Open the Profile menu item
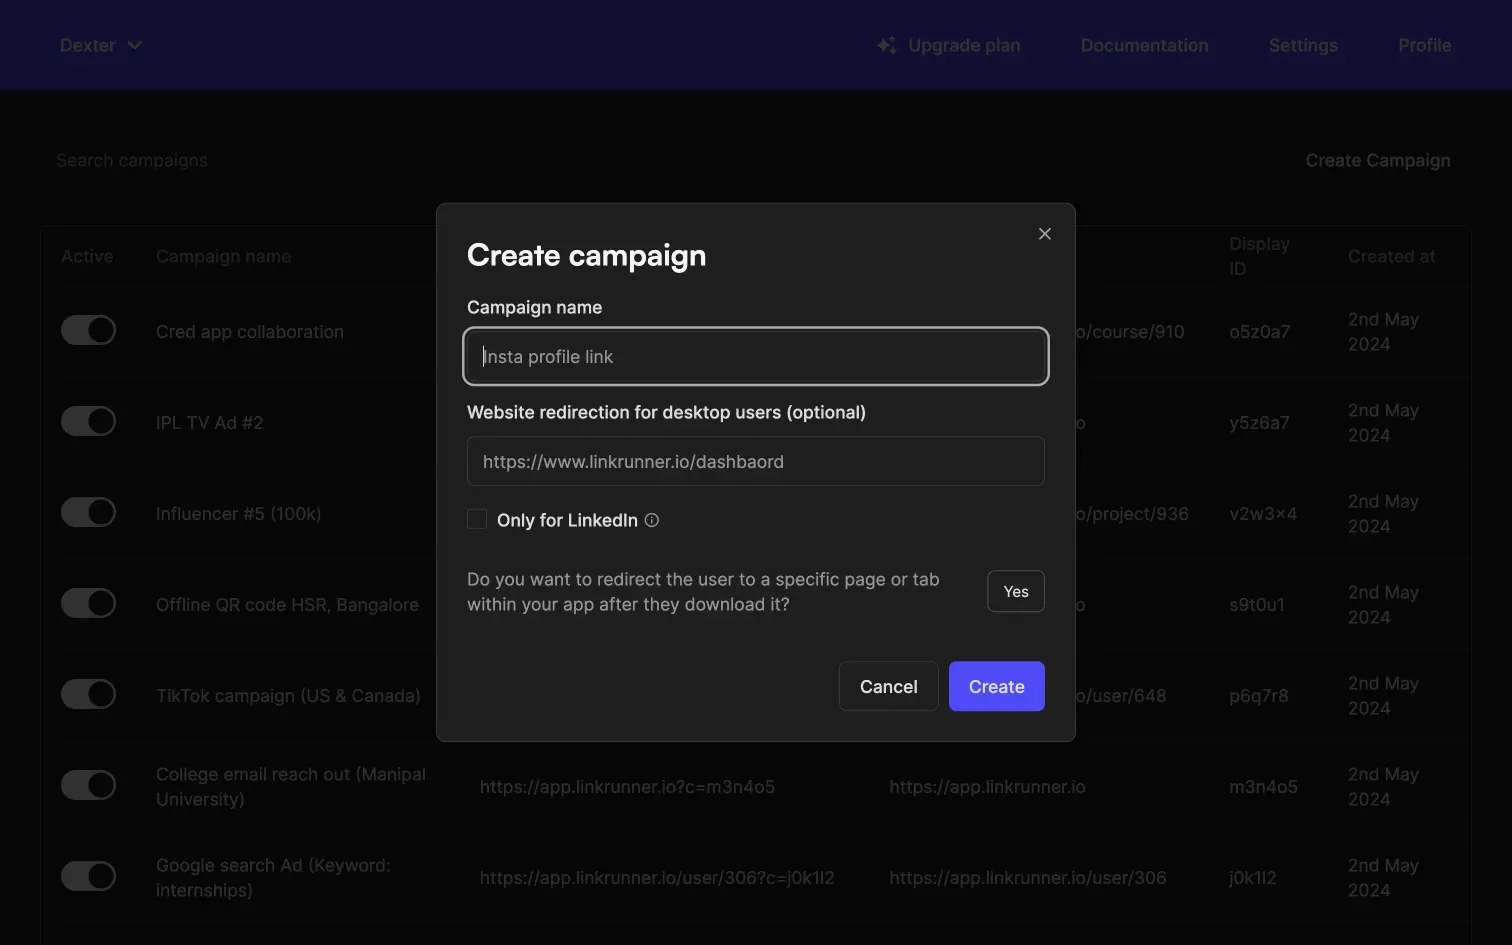 click(x=1424, y=45)
